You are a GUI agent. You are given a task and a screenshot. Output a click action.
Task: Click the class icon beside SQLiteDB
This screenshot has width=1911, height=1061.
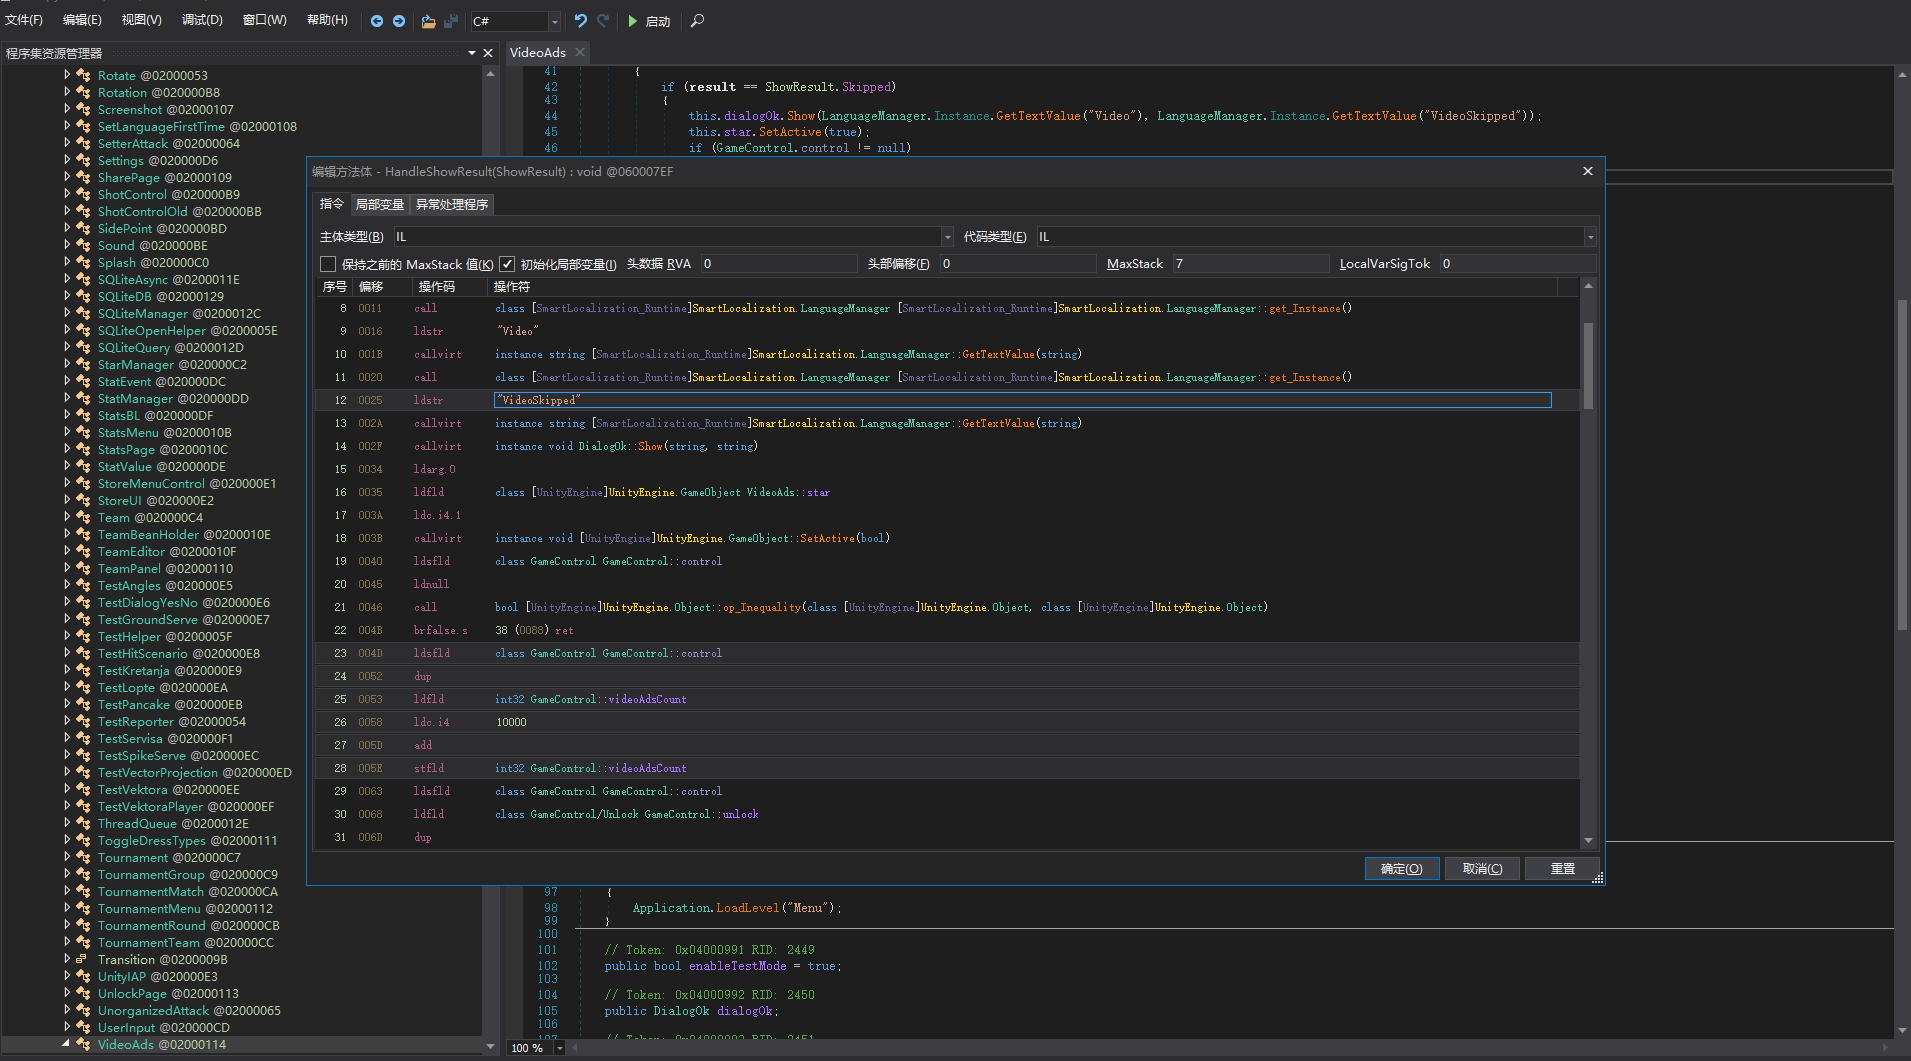pyautogui.click(x=84, y=296)
